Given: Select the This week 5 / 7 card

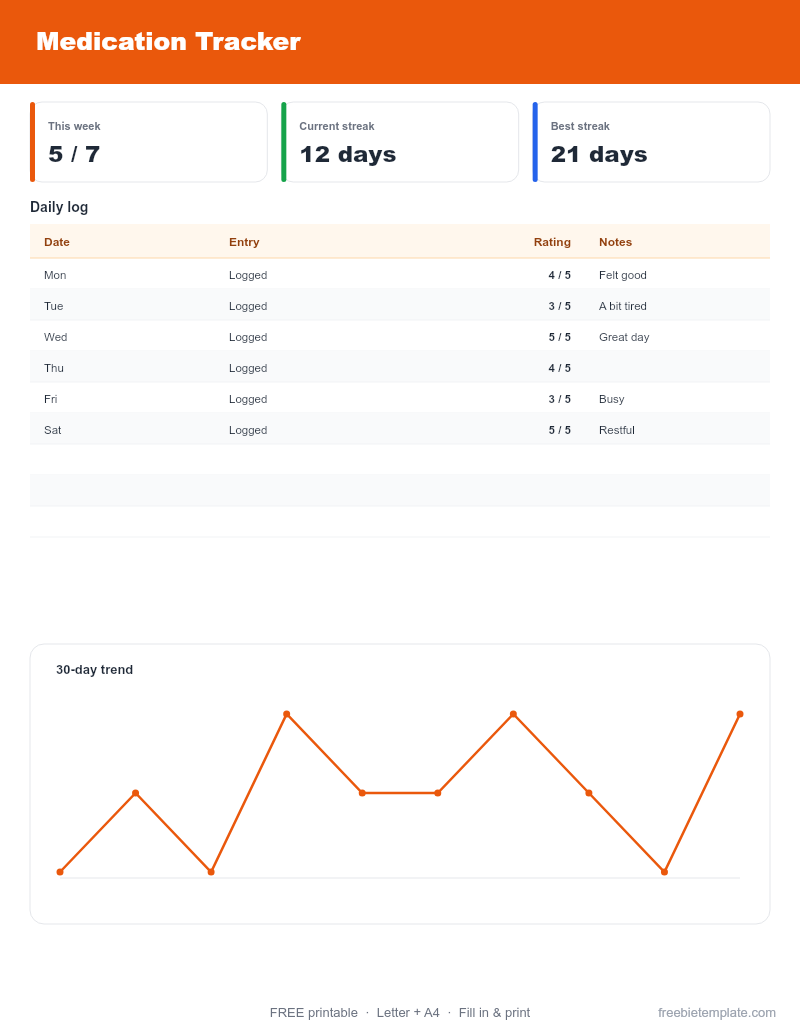Looking at the screenshot, I should click(149, 142).
